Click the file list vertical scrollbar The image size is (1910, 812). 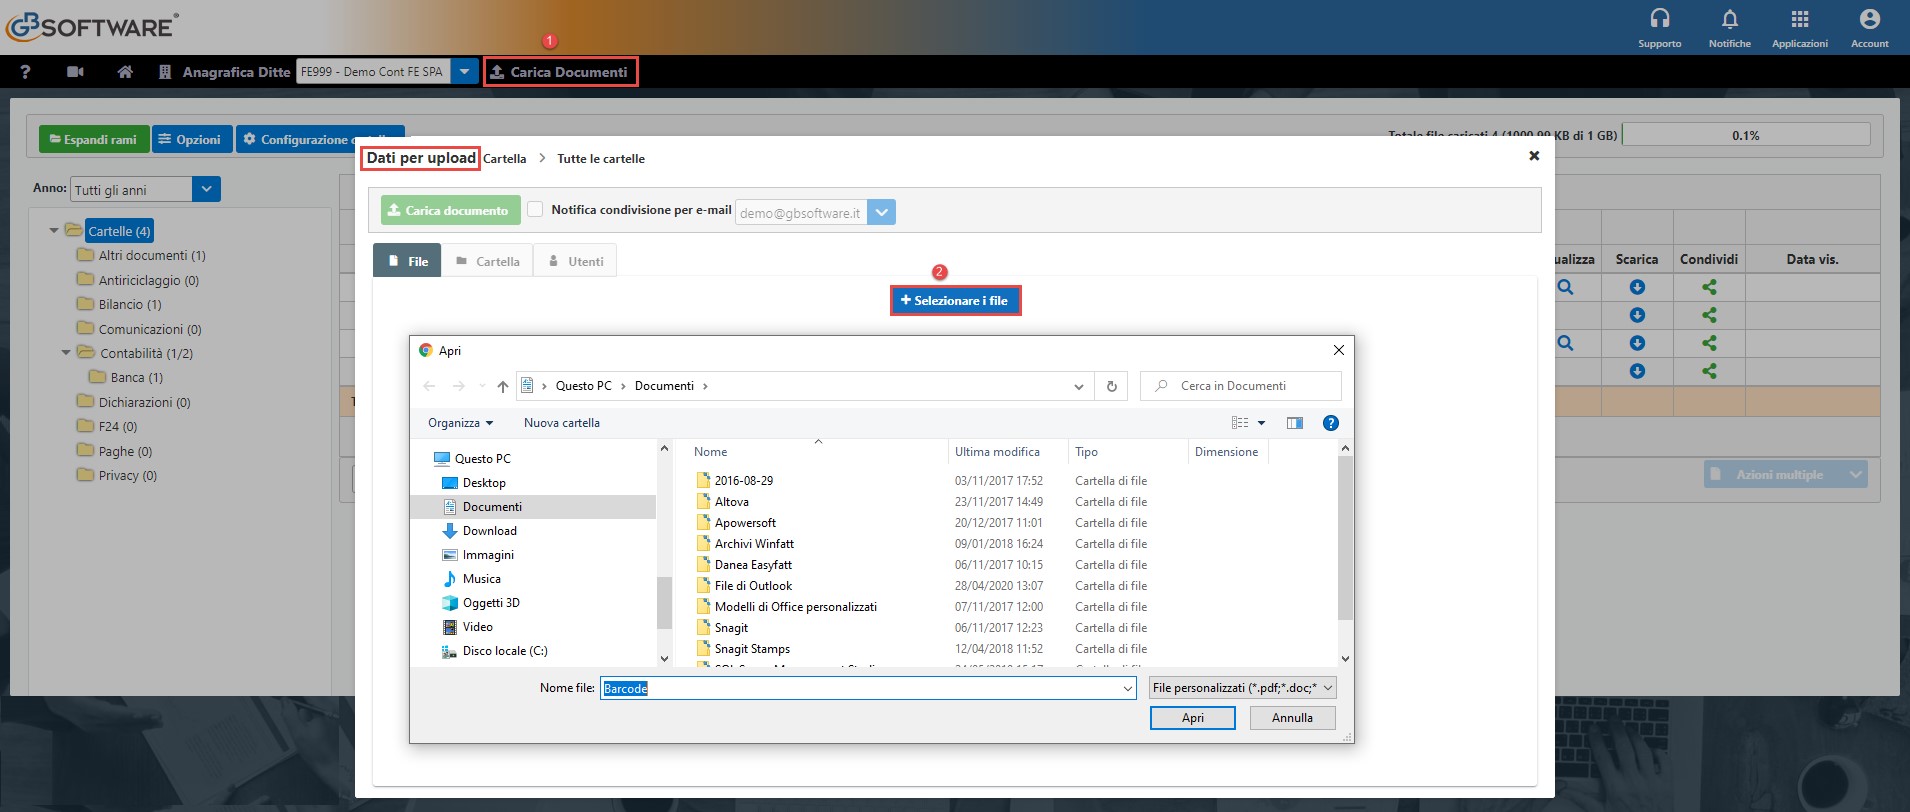click(1345, 540)
